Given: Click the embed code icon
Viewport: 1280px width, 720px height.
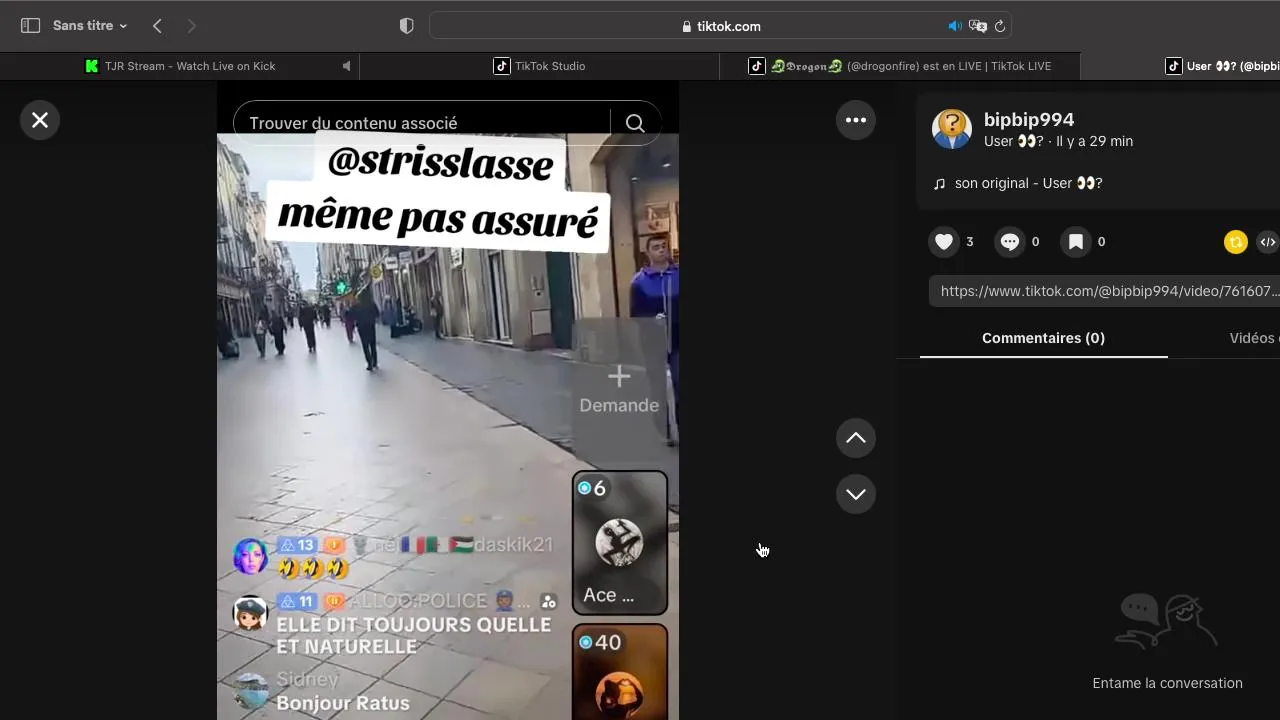Looking at the screenshot, I should point(1267,242).
